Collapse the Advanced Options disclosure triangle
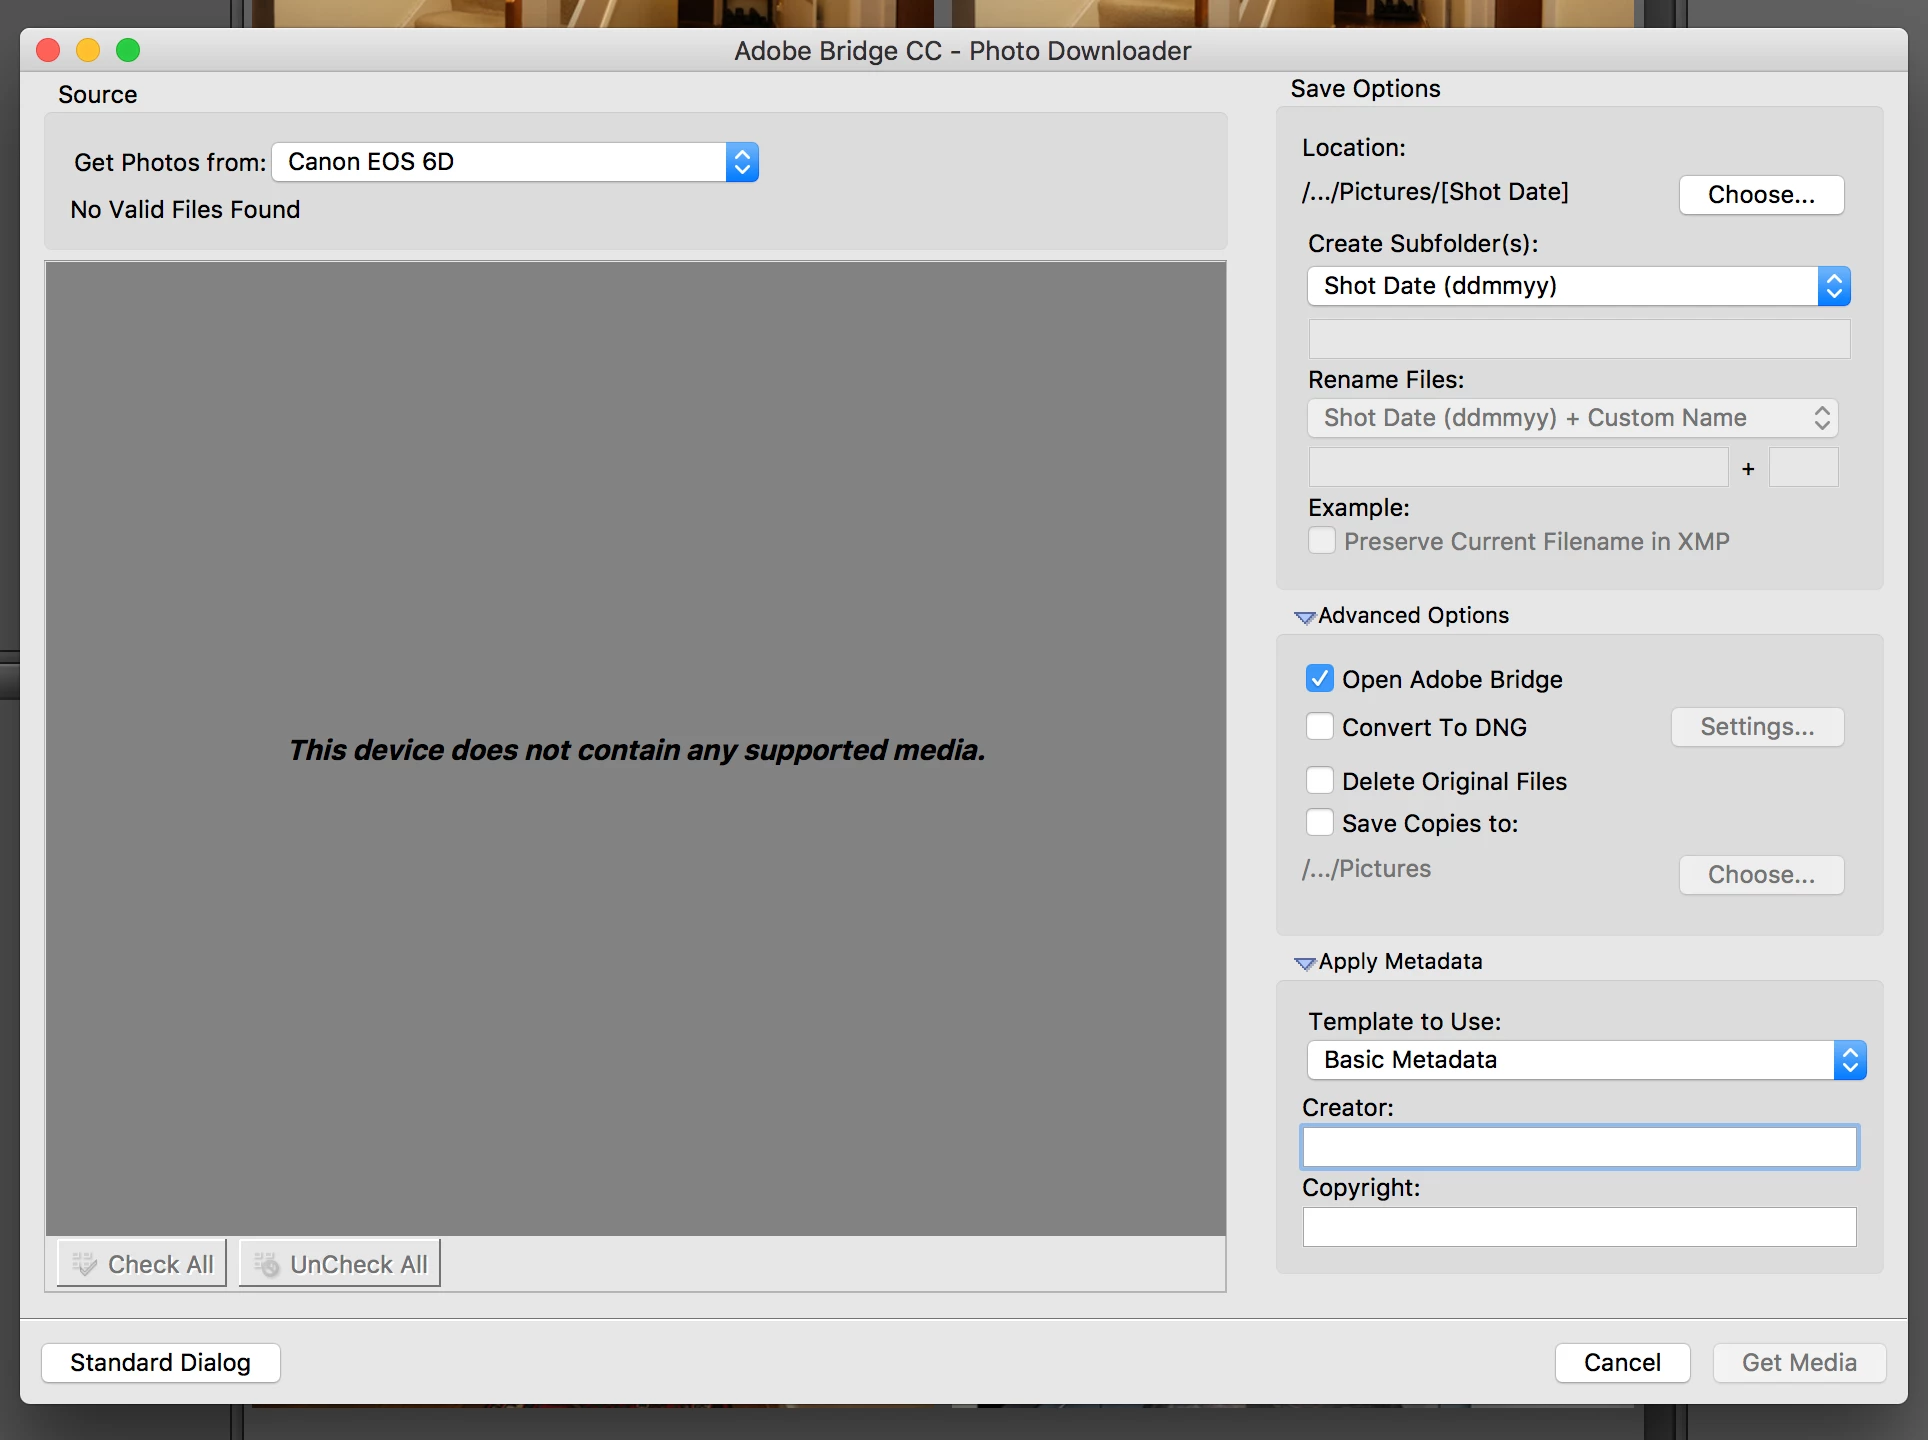1928x1440 pixels. pos(1304,617)
